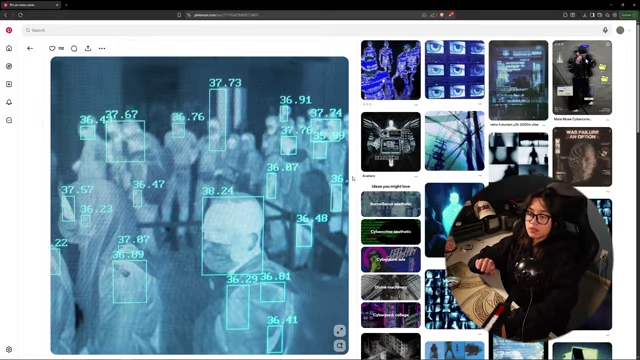Expand the account menu chevron beside the avatar
Viewport: 640px width, 360px height.
629,30
